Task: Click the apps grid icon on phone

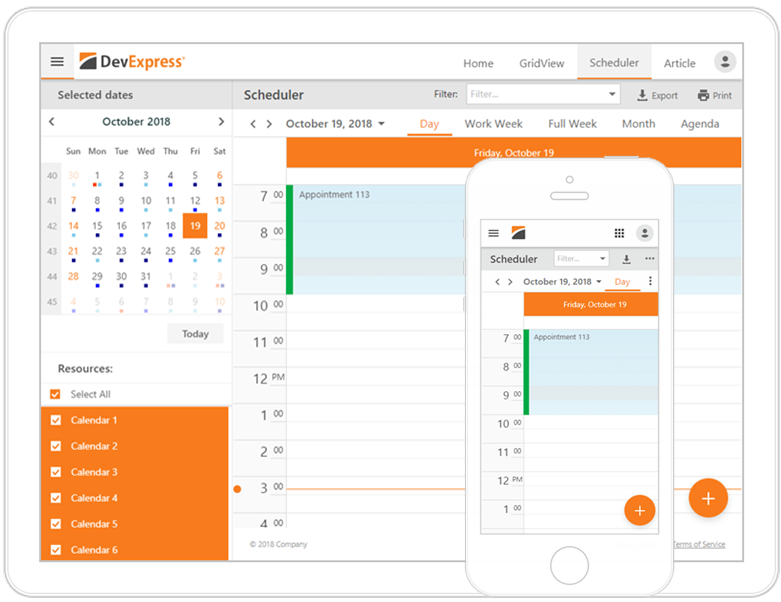Action: coord(619,233)
